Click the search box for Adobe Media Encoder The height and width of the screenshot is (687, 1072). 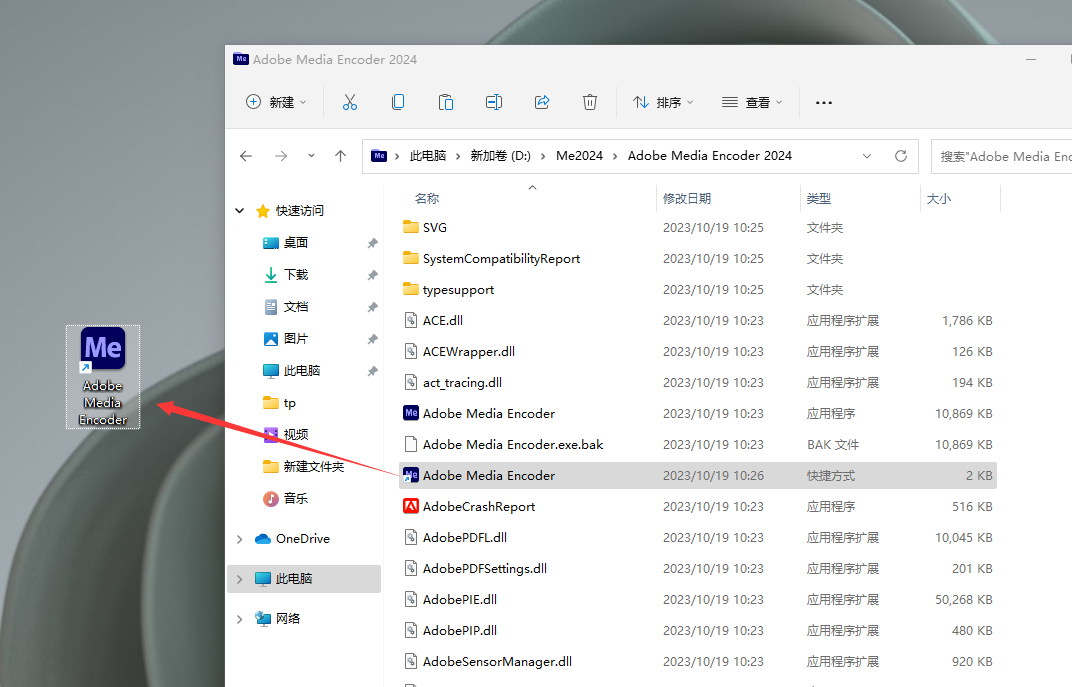coord(1002,157)
